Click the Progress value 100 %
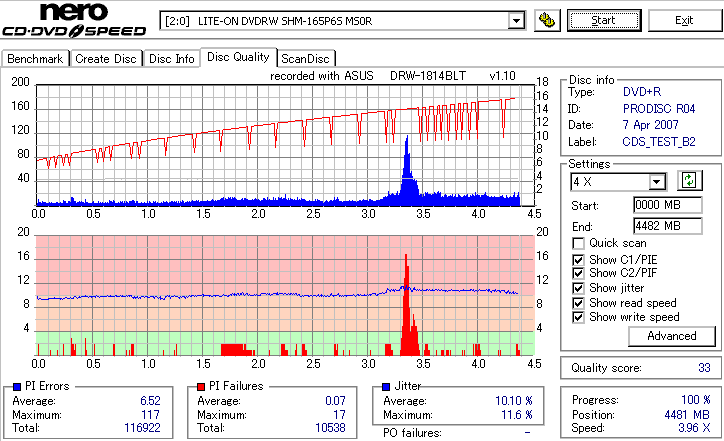 click(696, 400)
